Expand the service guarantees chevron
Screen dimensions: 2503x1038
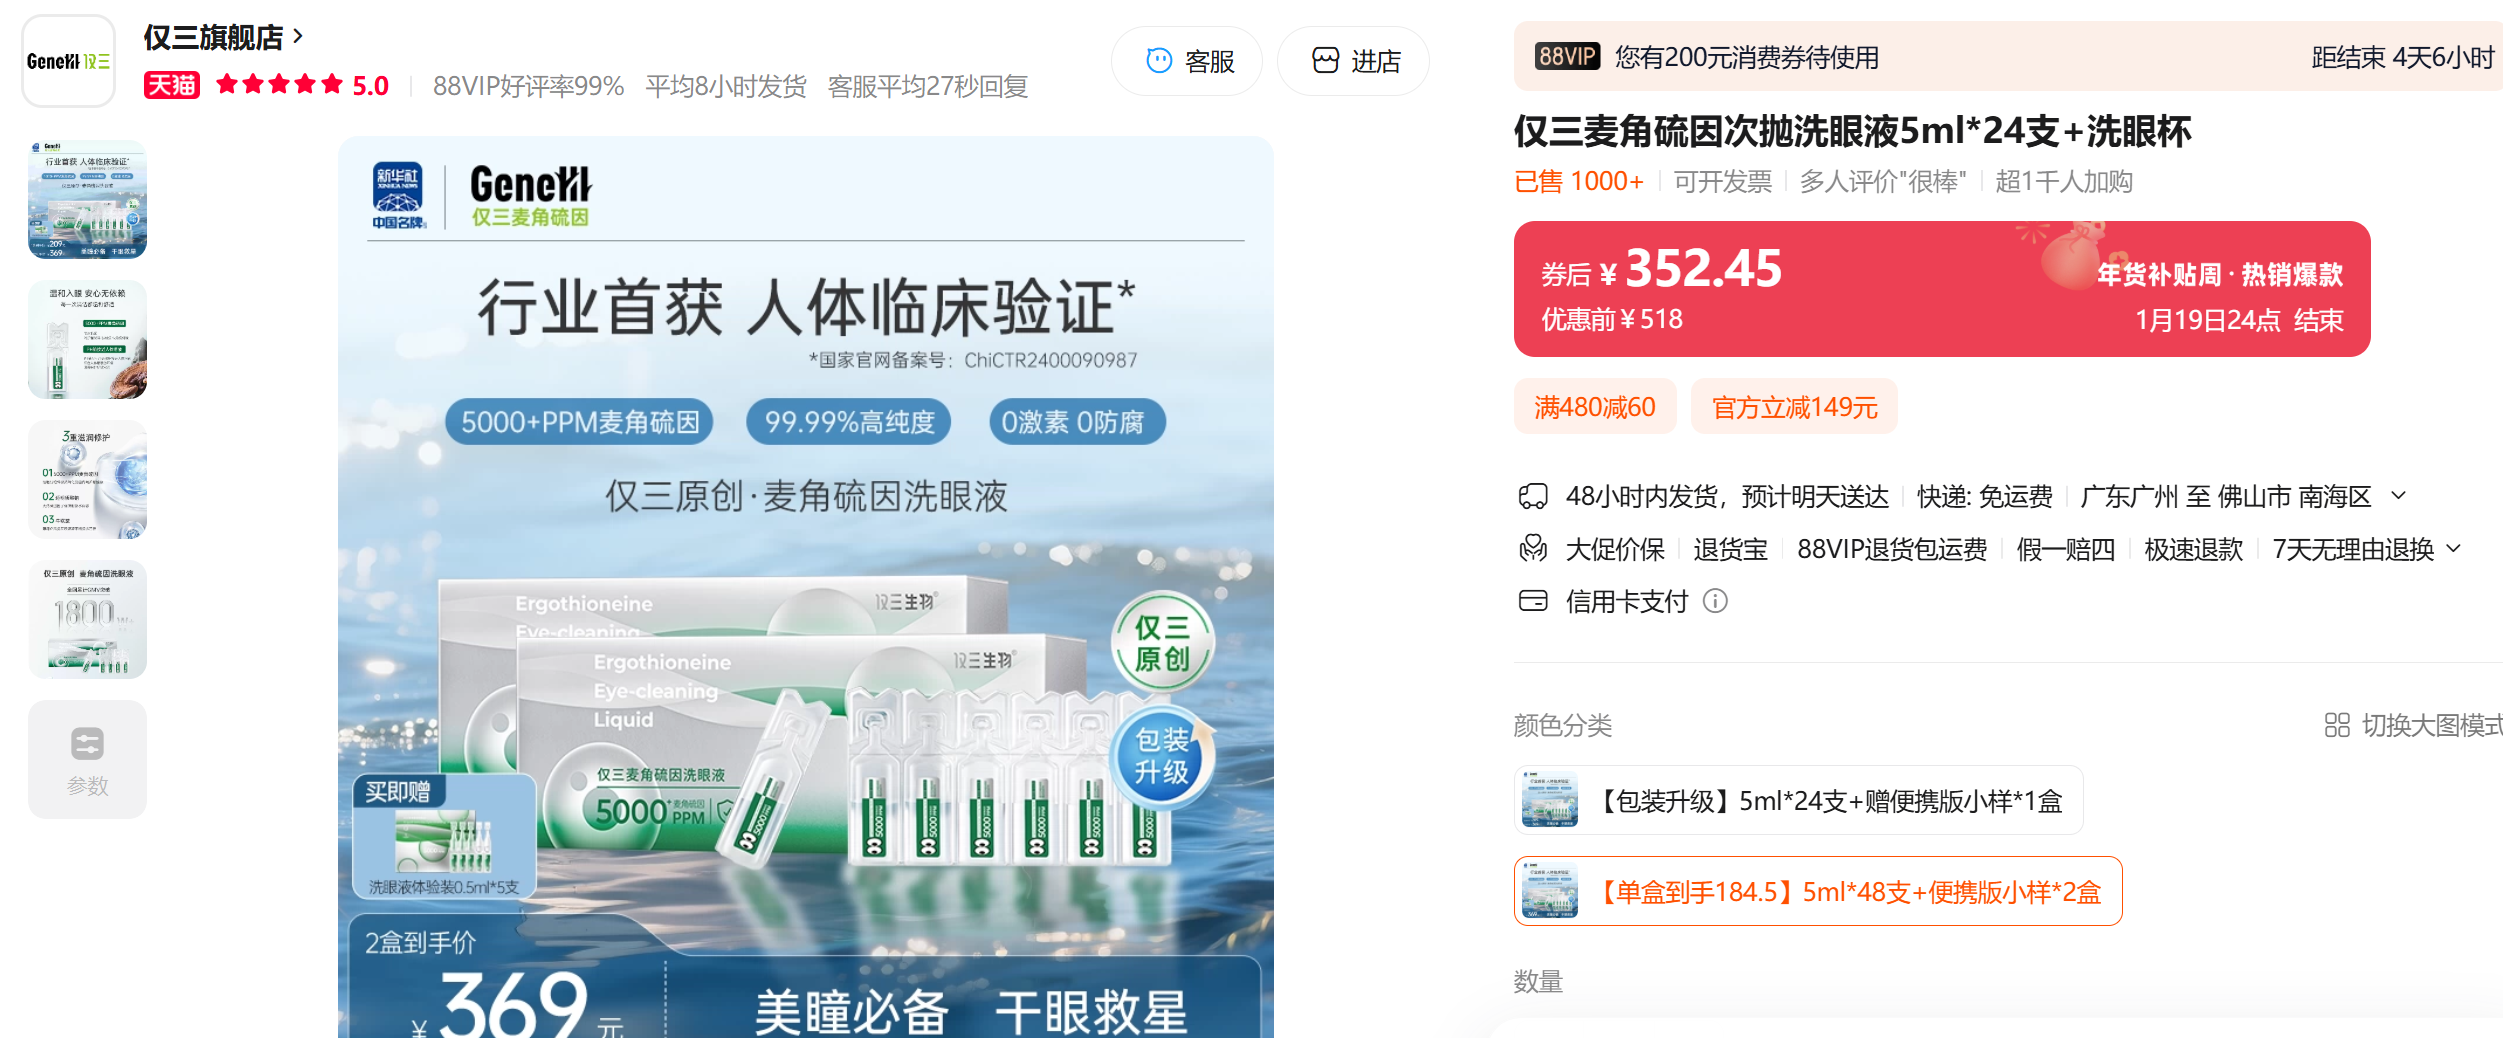[x=2453, y=549]
